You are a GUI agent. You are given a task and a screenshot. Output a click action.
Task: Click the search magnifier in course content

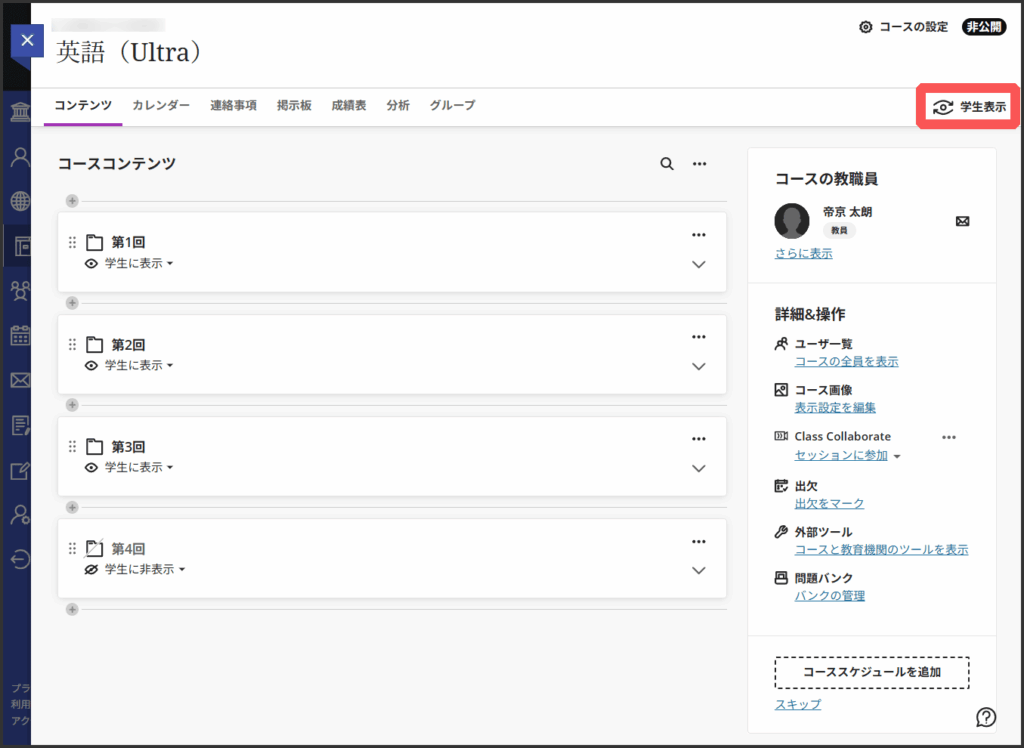click(667, 164)
